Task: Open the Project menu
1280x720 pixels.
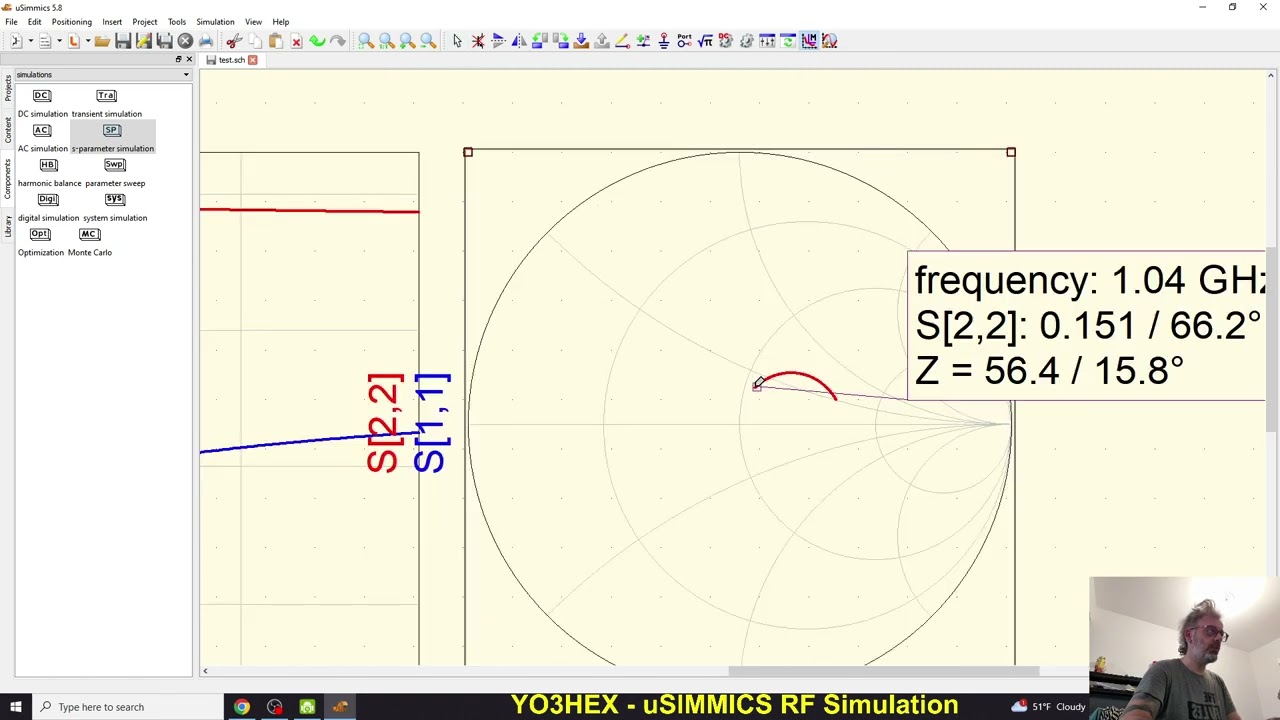Action: coord(145,22)
